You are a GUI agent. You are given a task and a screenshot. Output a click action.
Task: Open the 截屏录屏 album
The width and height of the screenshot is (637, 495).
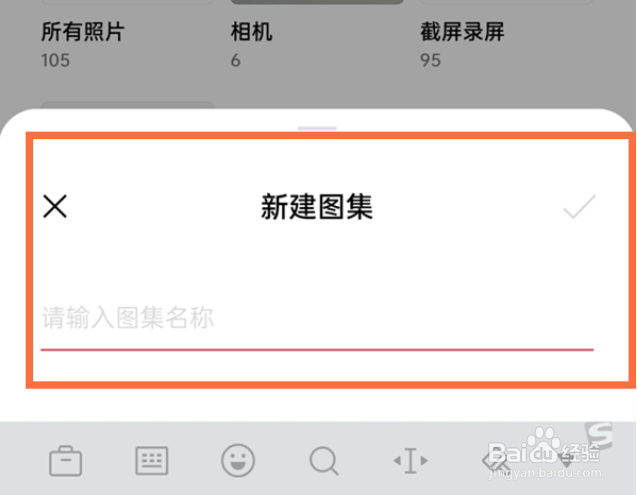tap(462, 32)
